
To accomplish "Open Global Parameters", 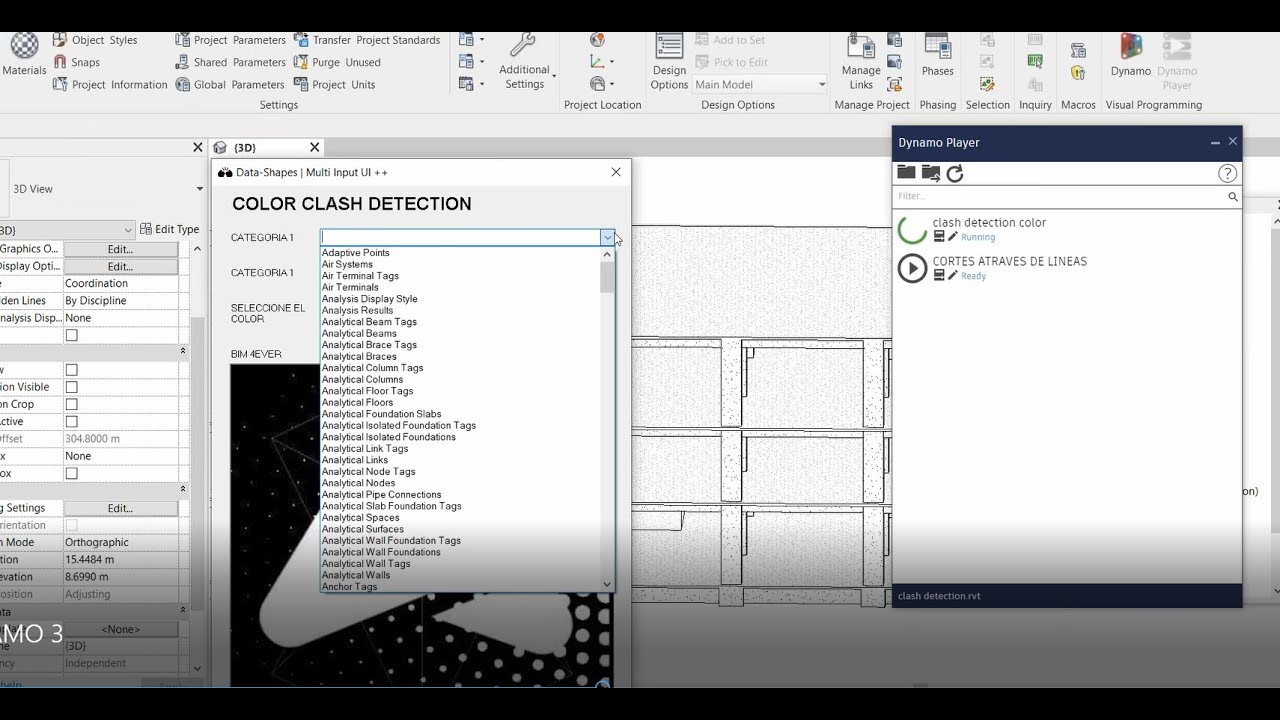I will click(230, 85).
